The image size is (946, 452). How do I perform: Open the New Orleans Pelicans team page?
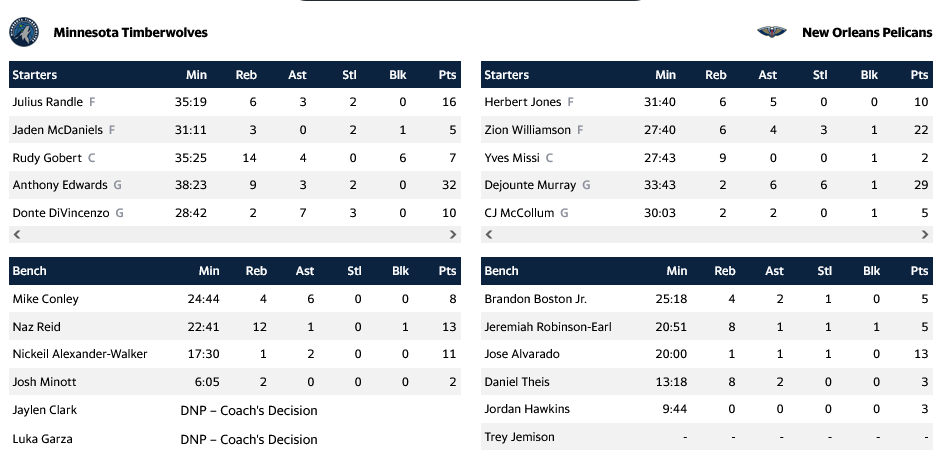(866, 33)
